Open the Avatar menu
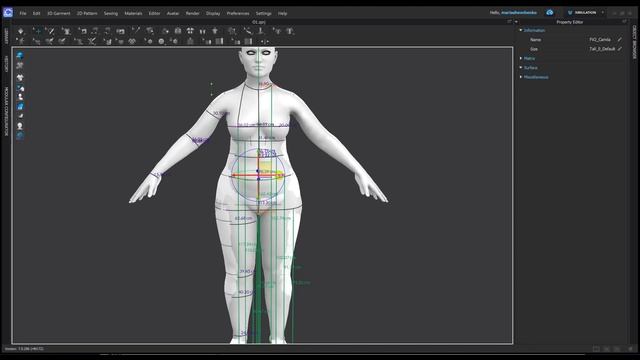This screenshot has width=640, height=360. (173, 13)
